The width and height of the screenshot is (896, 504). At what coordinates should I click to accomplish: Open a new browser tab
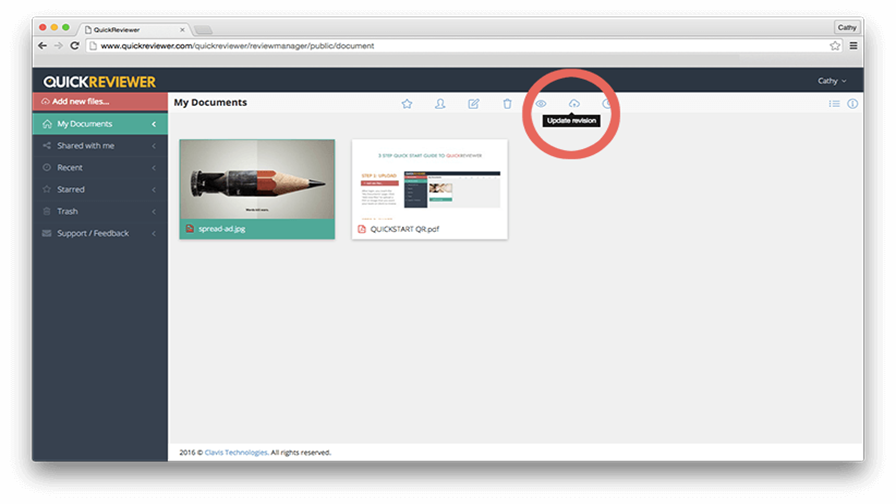[x=203, y=30]
